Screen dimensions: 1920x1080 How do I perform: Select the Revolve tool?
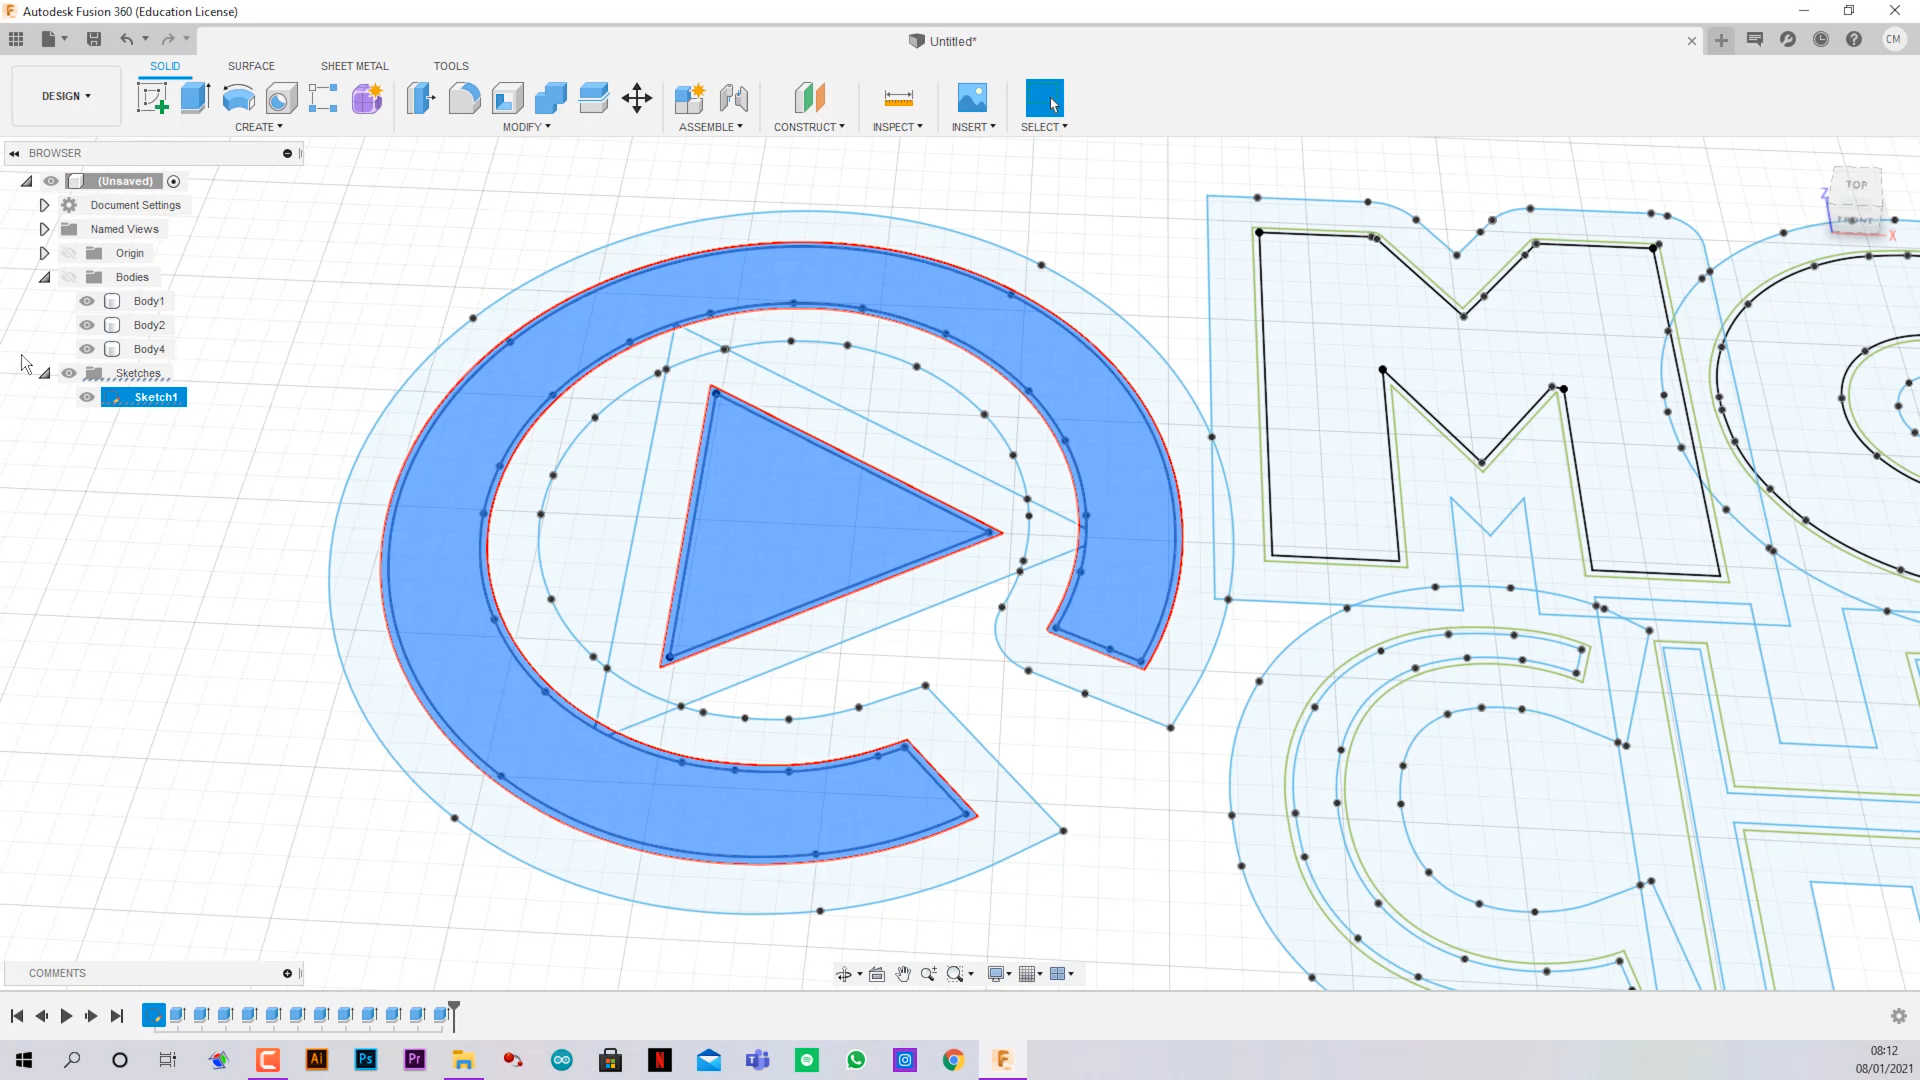[x=238, y=98]
